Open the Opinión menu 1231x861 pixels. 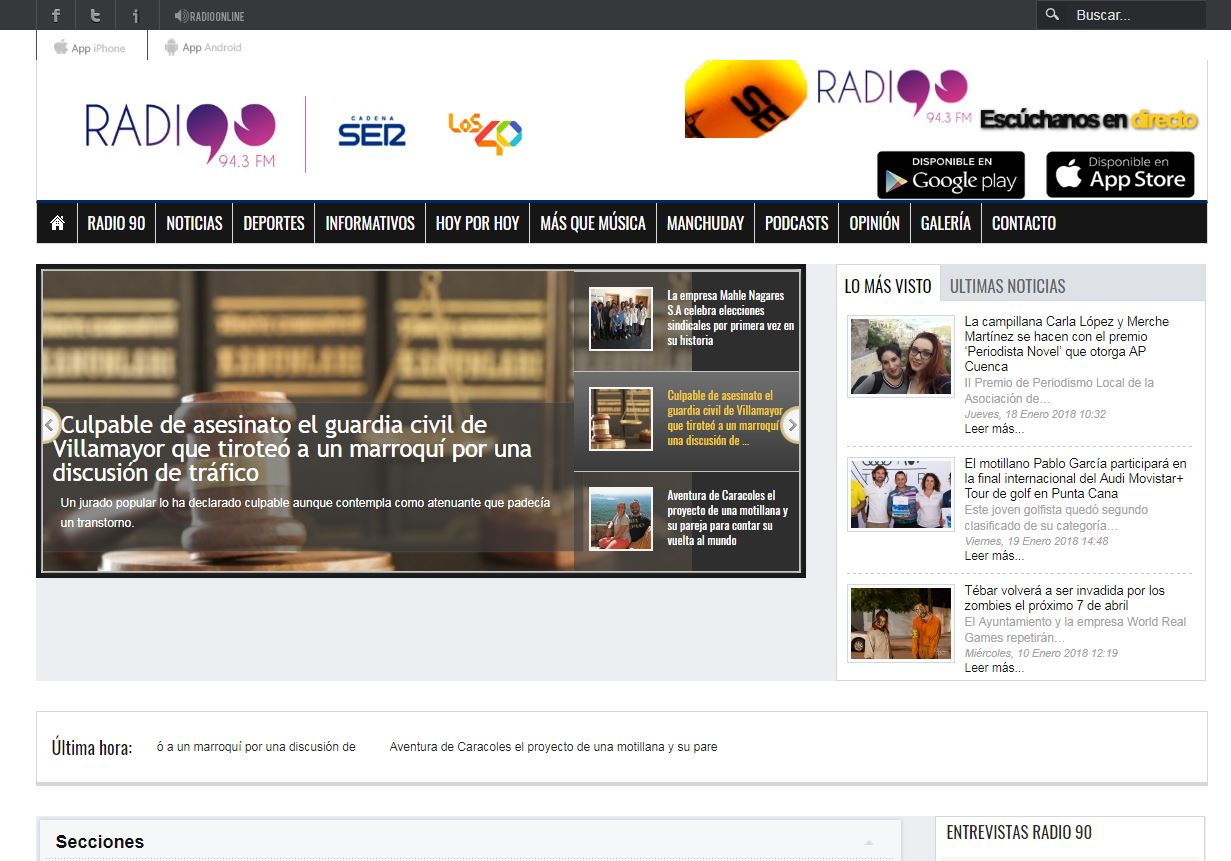[874, 223]
